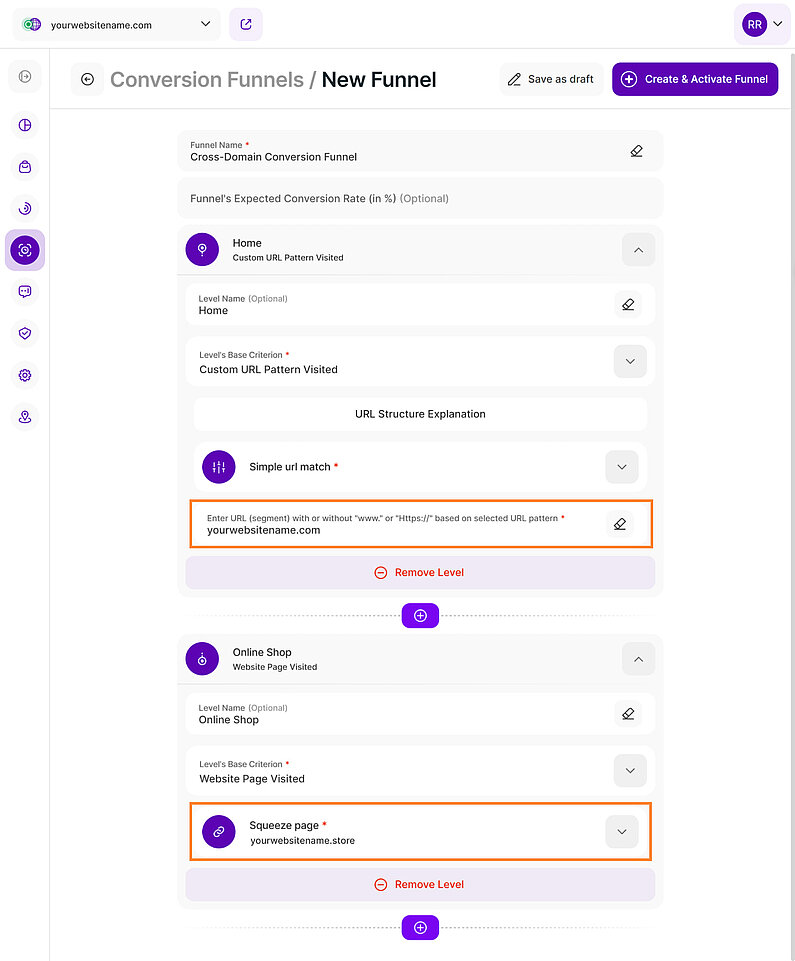This screenshot has width=795, height=961.
Task: Select the highlighted funnels icon in the sidebar
Action: click(24, 250)
